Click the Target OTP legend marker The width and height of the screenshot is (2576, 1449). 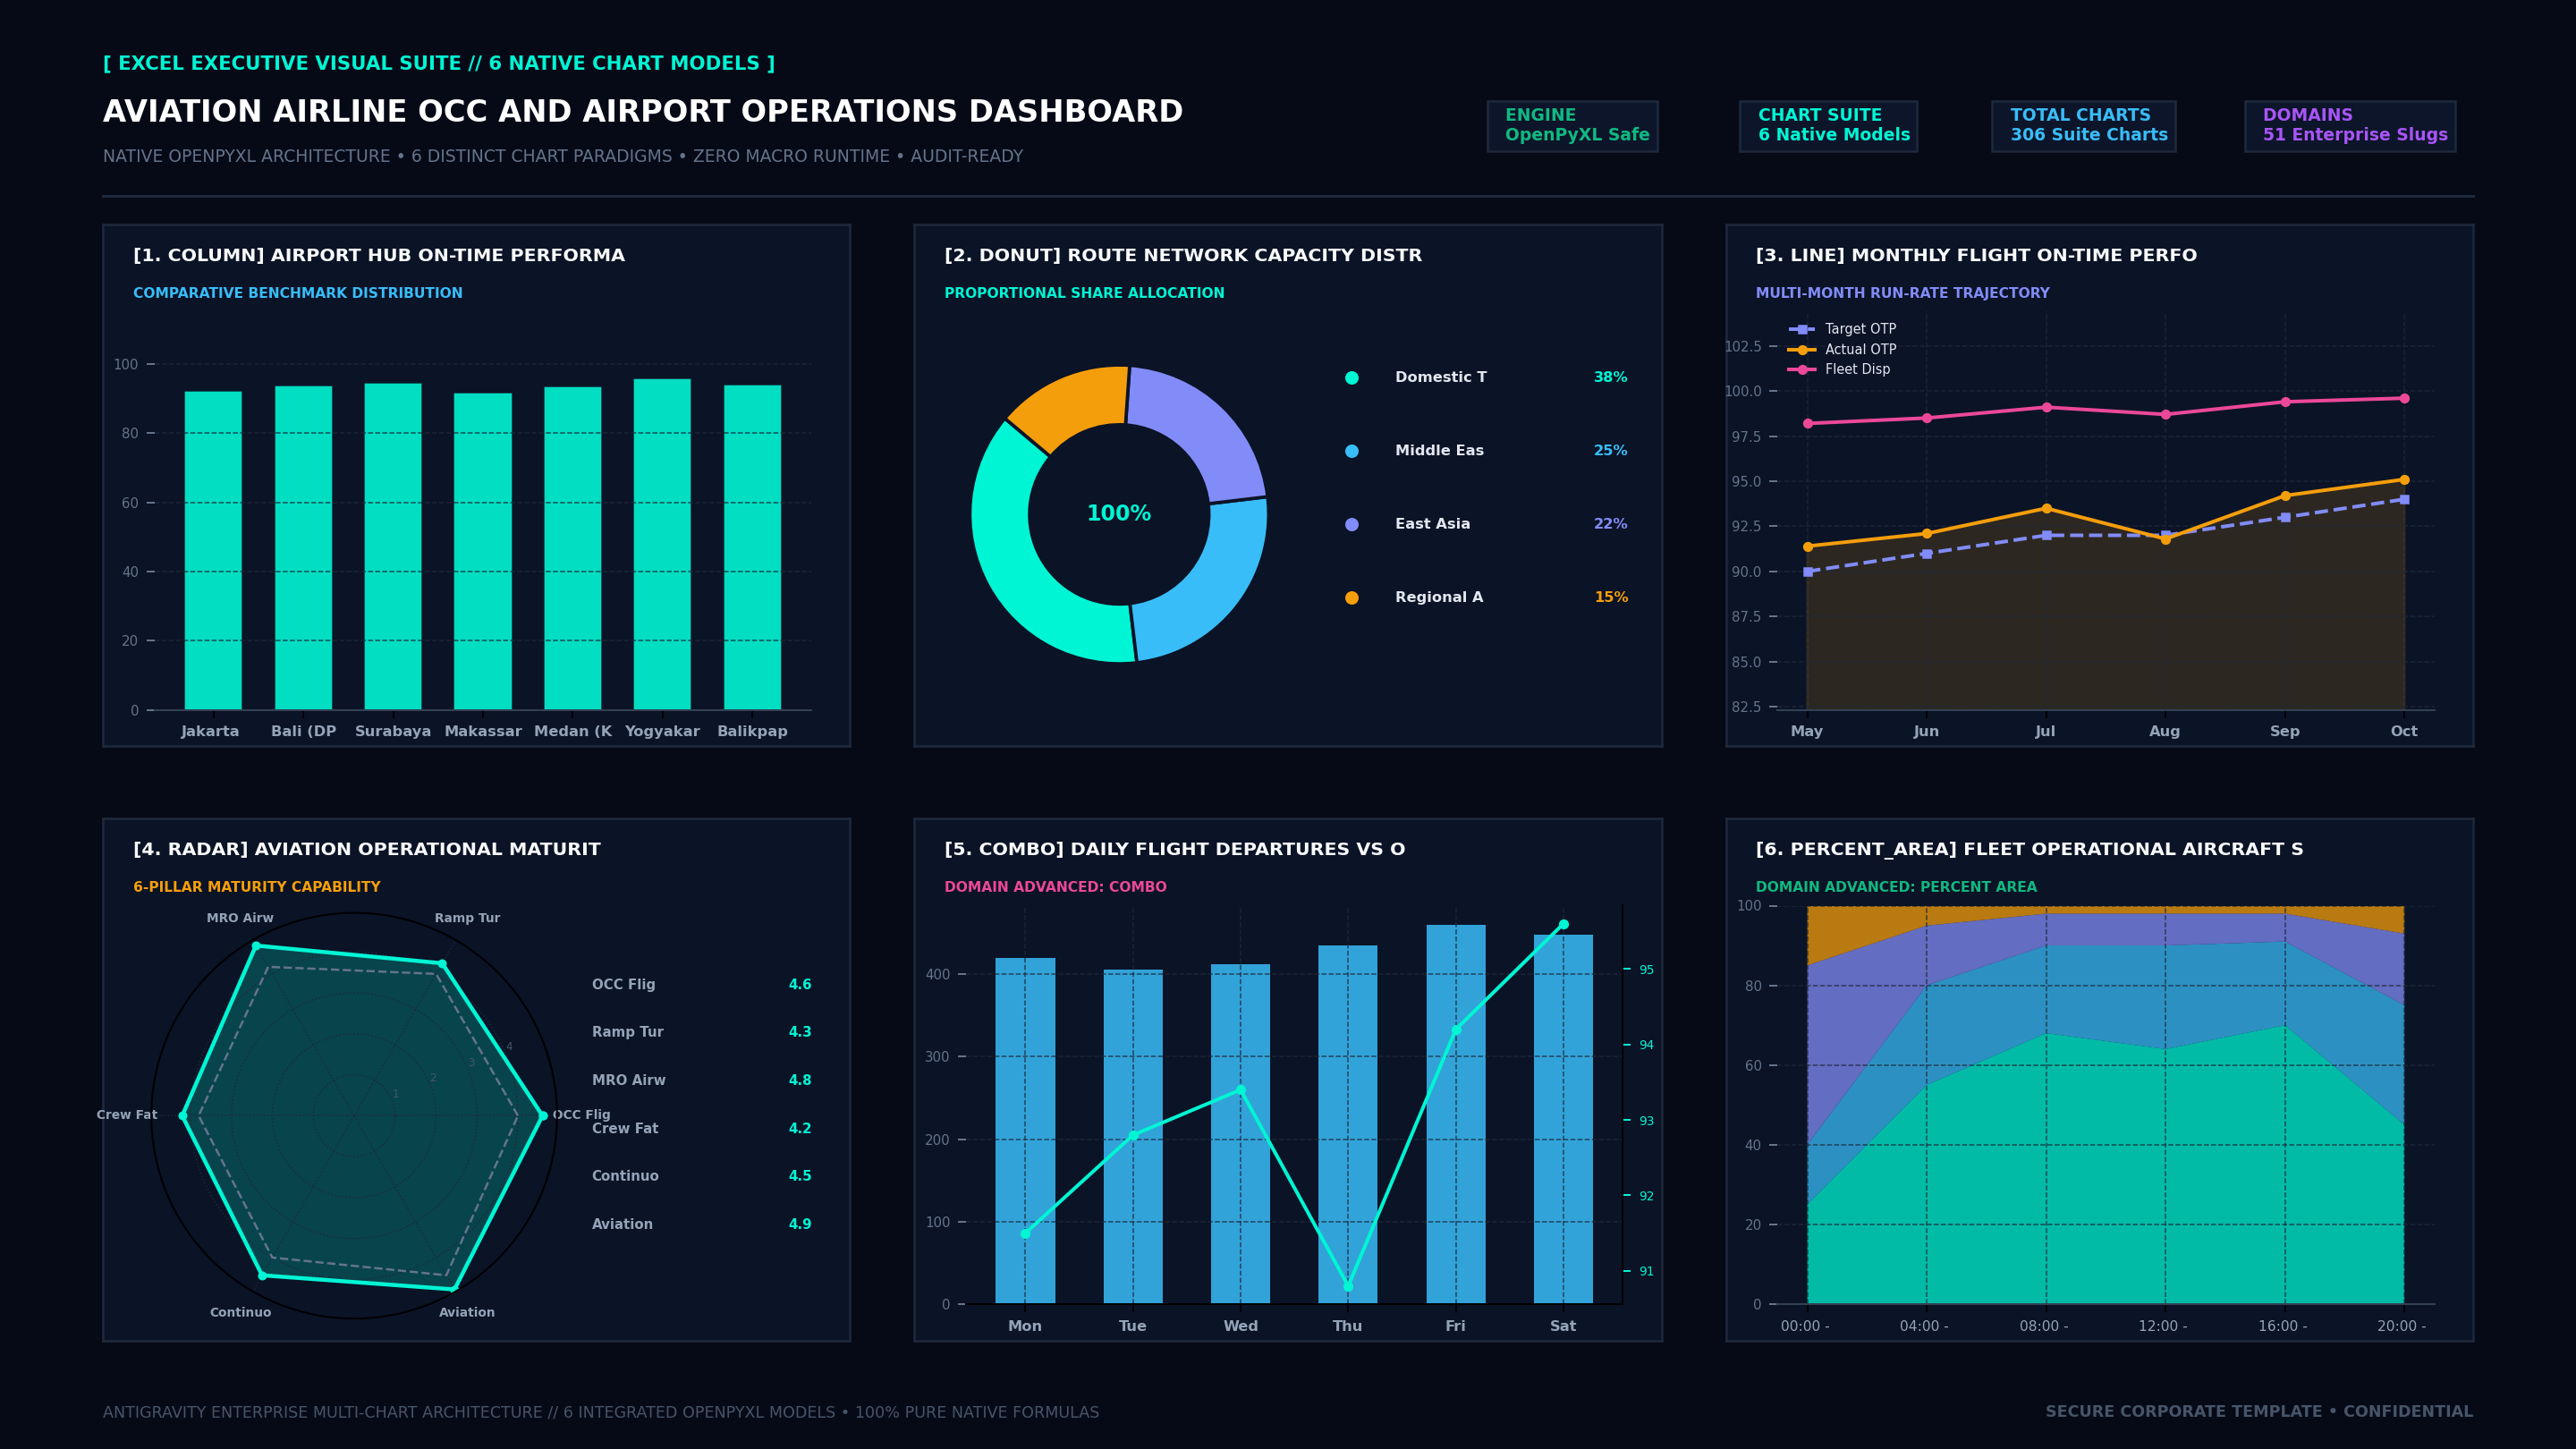[x=1801, y=329]
